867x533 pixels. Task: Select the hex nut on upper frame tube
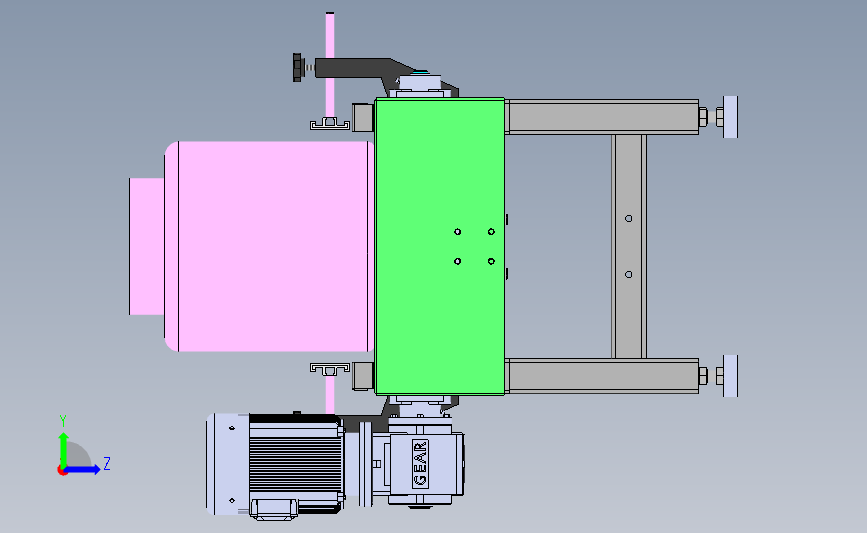click(x=703, y=117)
